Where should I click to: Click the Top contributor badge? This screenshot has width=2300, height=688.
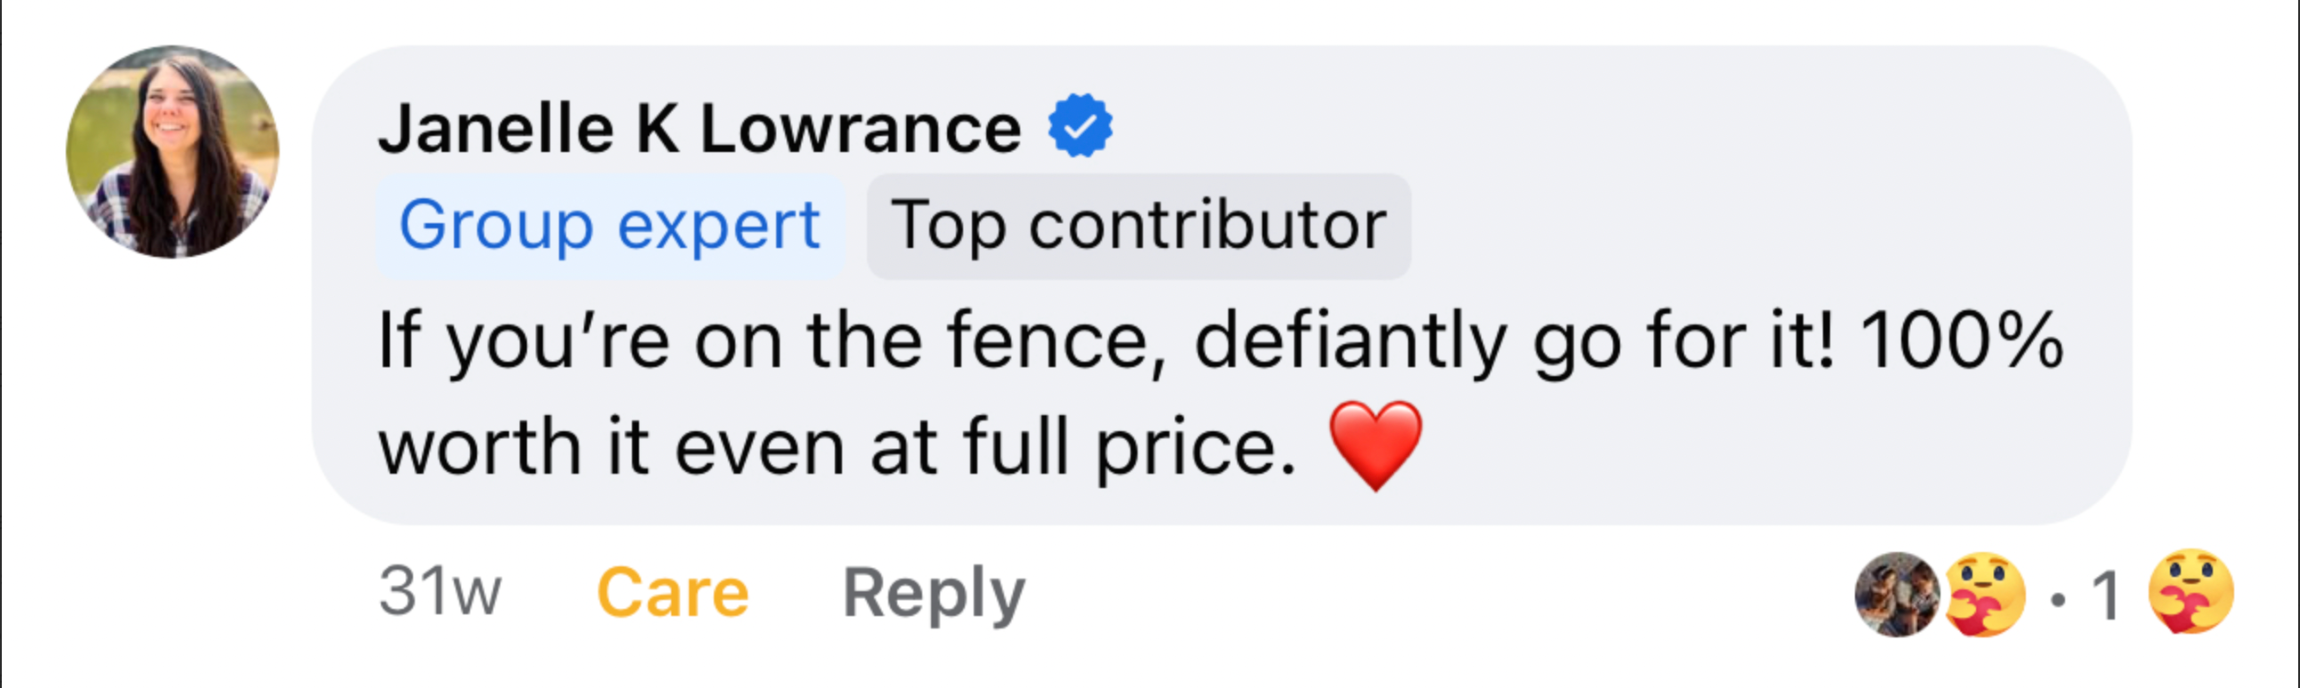(1138, 226)
